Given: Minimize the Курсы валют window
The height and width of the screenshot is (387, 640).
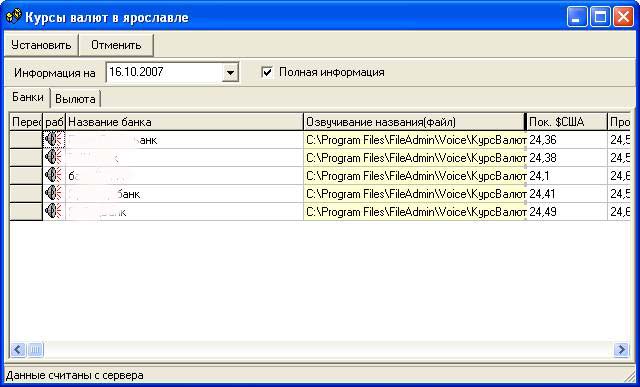Looking at the screenshot, I should 577,18.
